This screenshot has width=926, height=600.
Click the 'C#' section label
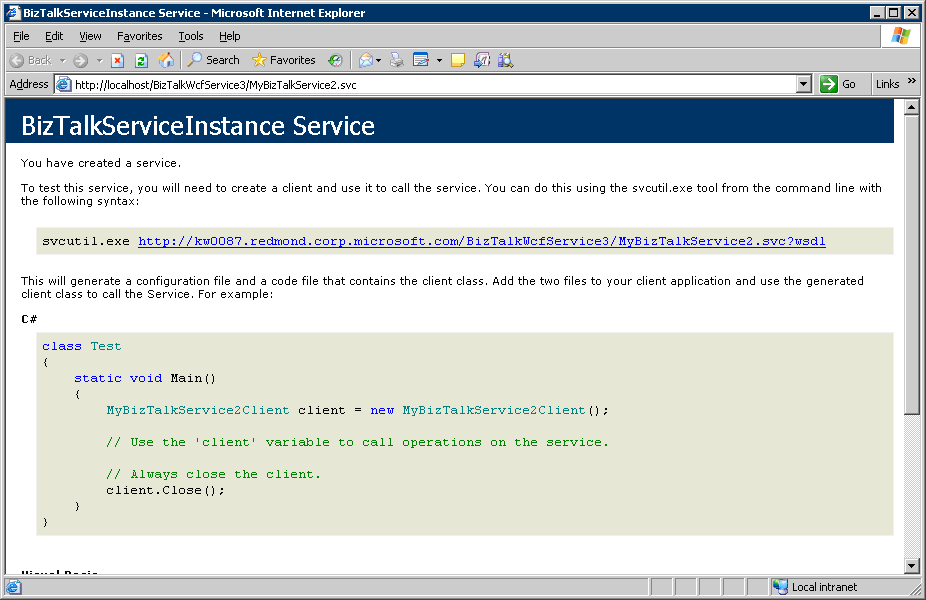tap(29, 319)
